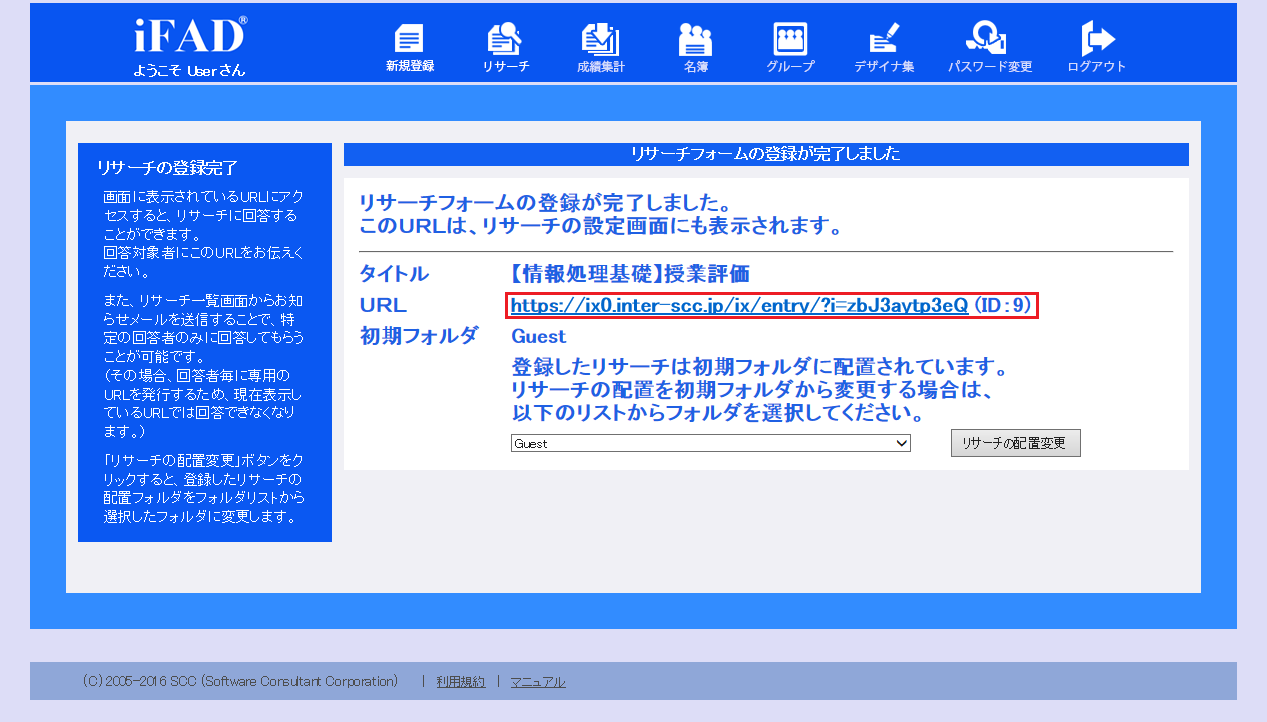The height and width of the screenshot is (722, 1267).
Task: Click the リサーチフォームの登録が完了しました header bar
Action: [766, 154]
